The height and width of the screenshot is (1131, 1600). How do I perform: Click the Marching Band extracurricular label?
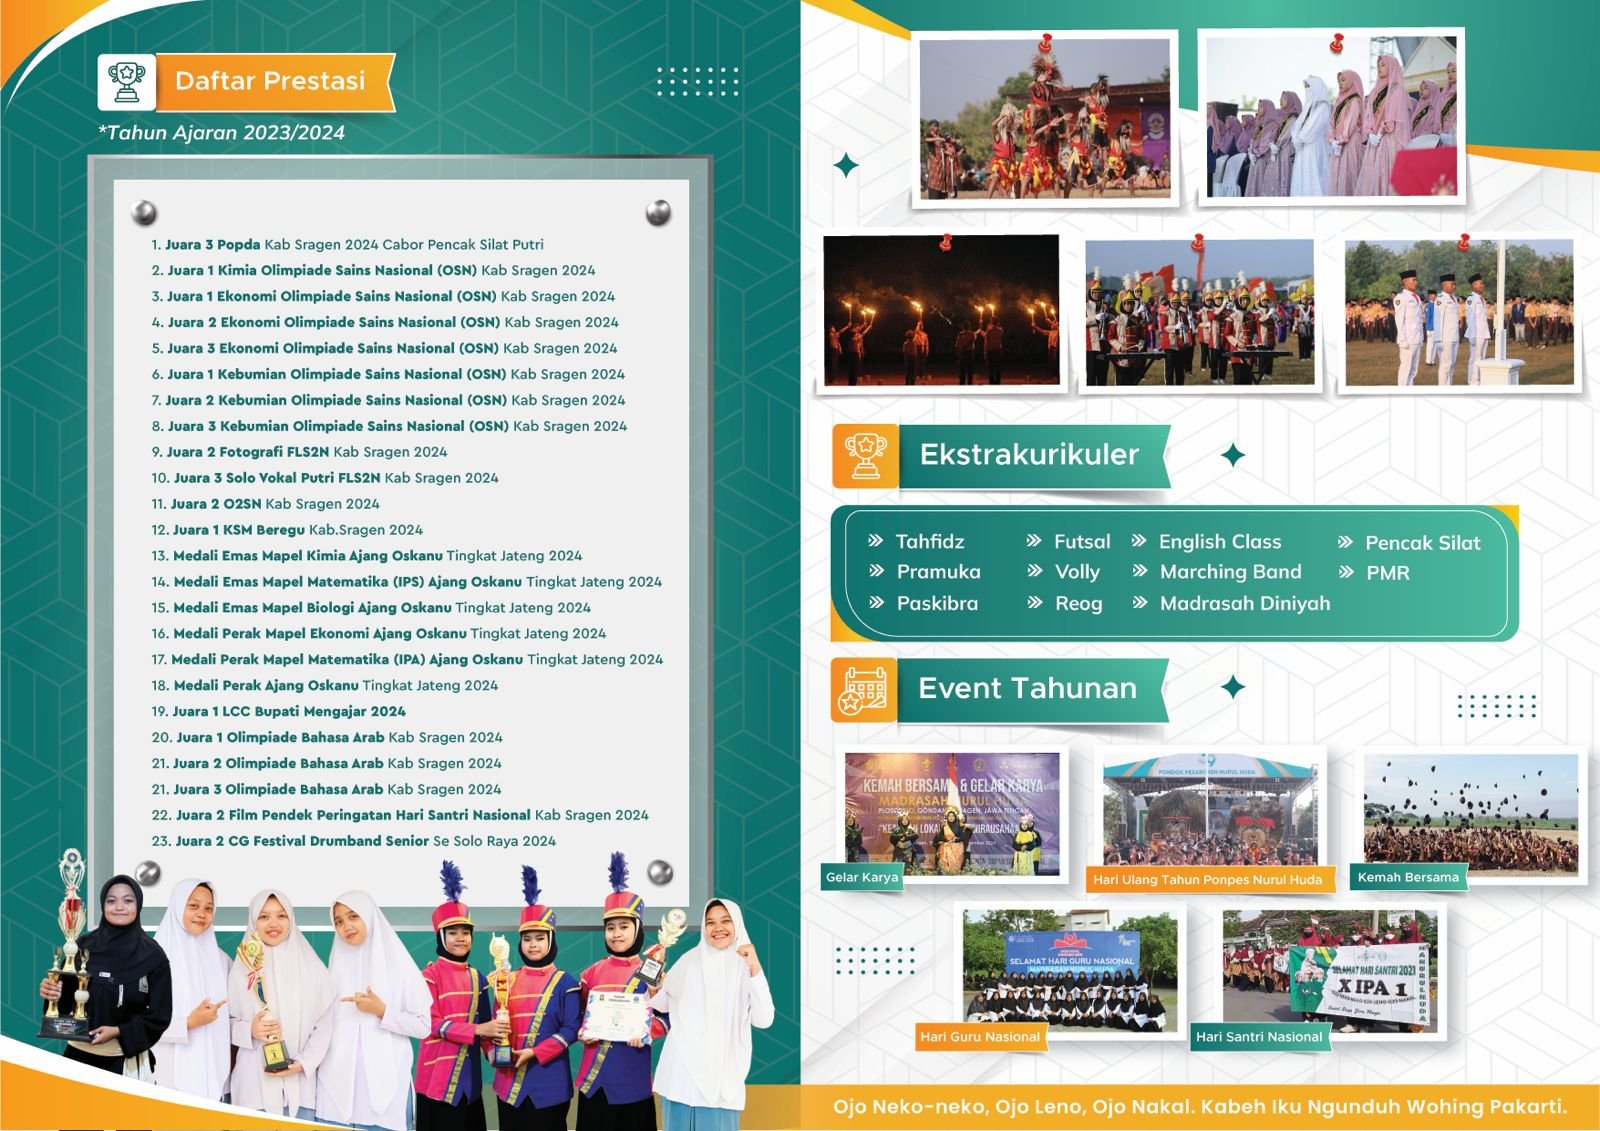point(1231,571)
